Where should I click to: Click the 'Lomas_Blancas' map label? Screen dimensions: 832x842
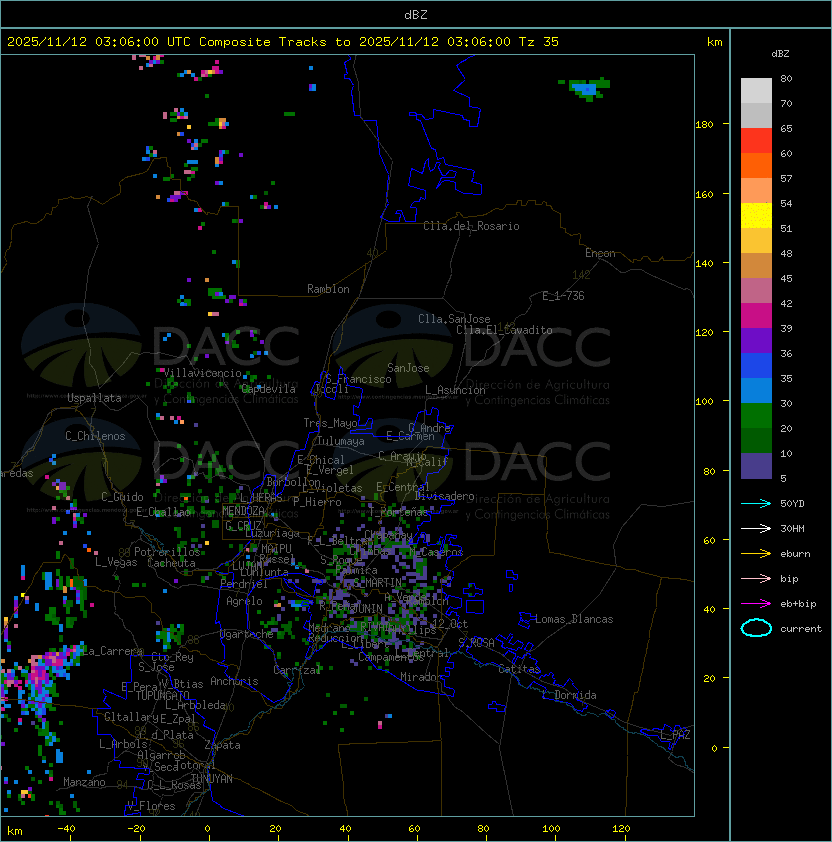click(x=574, y=619)
